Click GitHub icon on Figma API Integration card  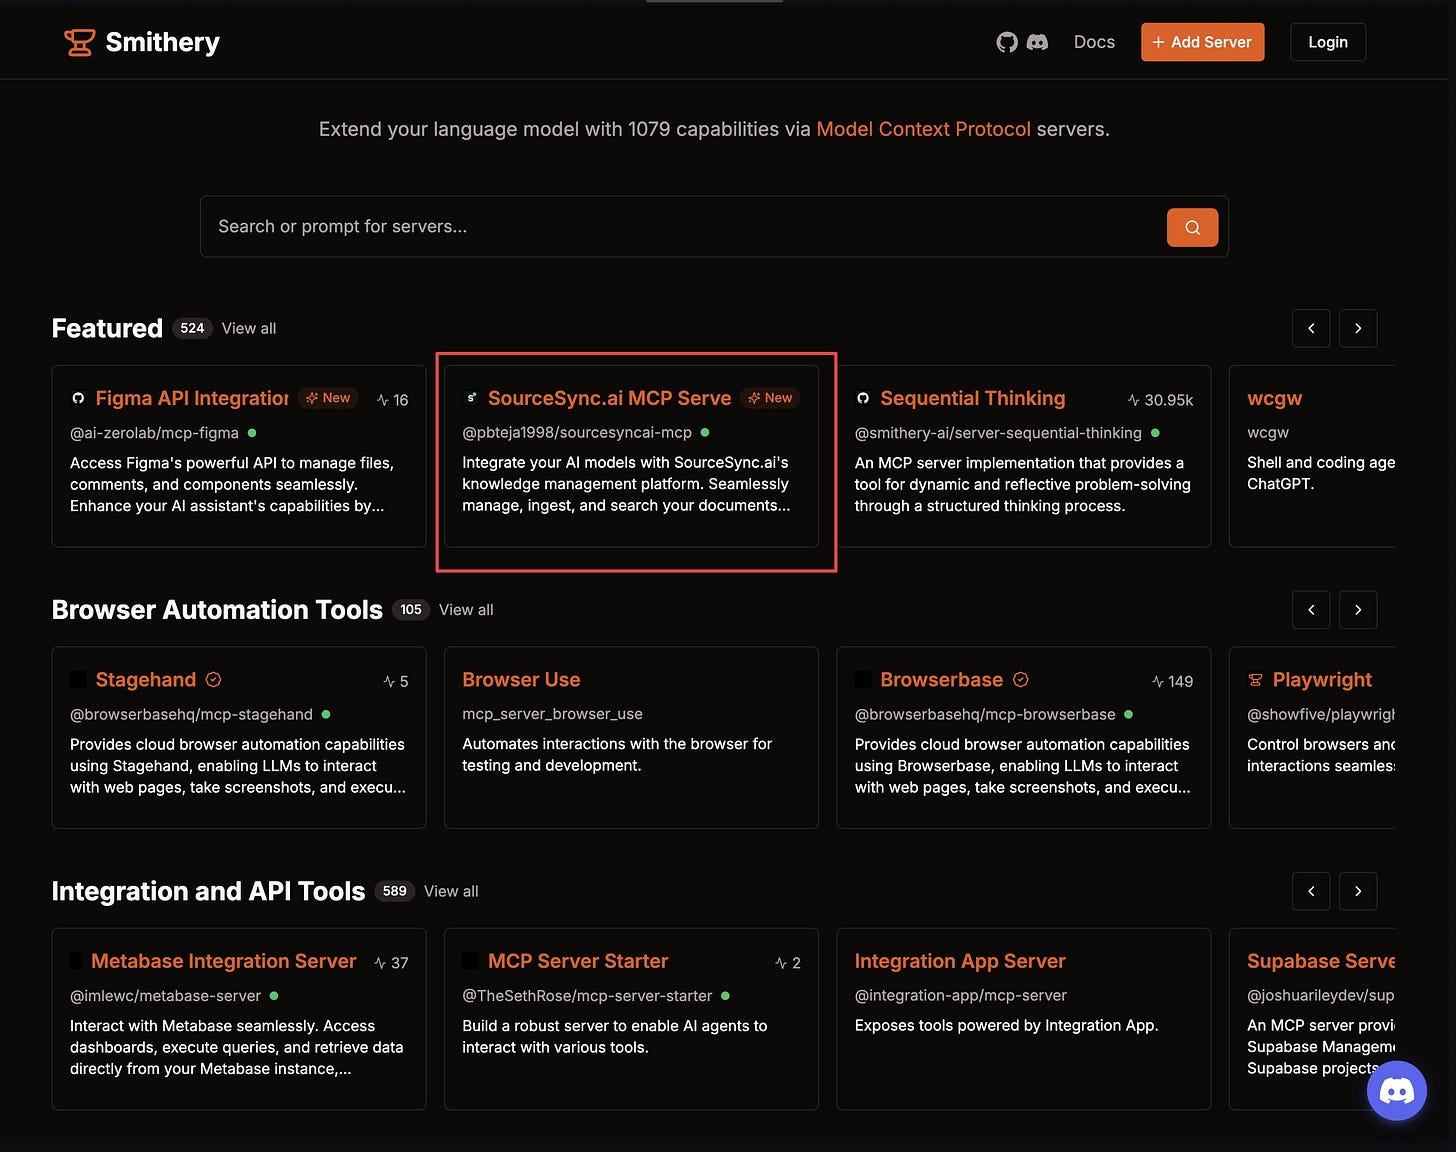tap(78, 398)
